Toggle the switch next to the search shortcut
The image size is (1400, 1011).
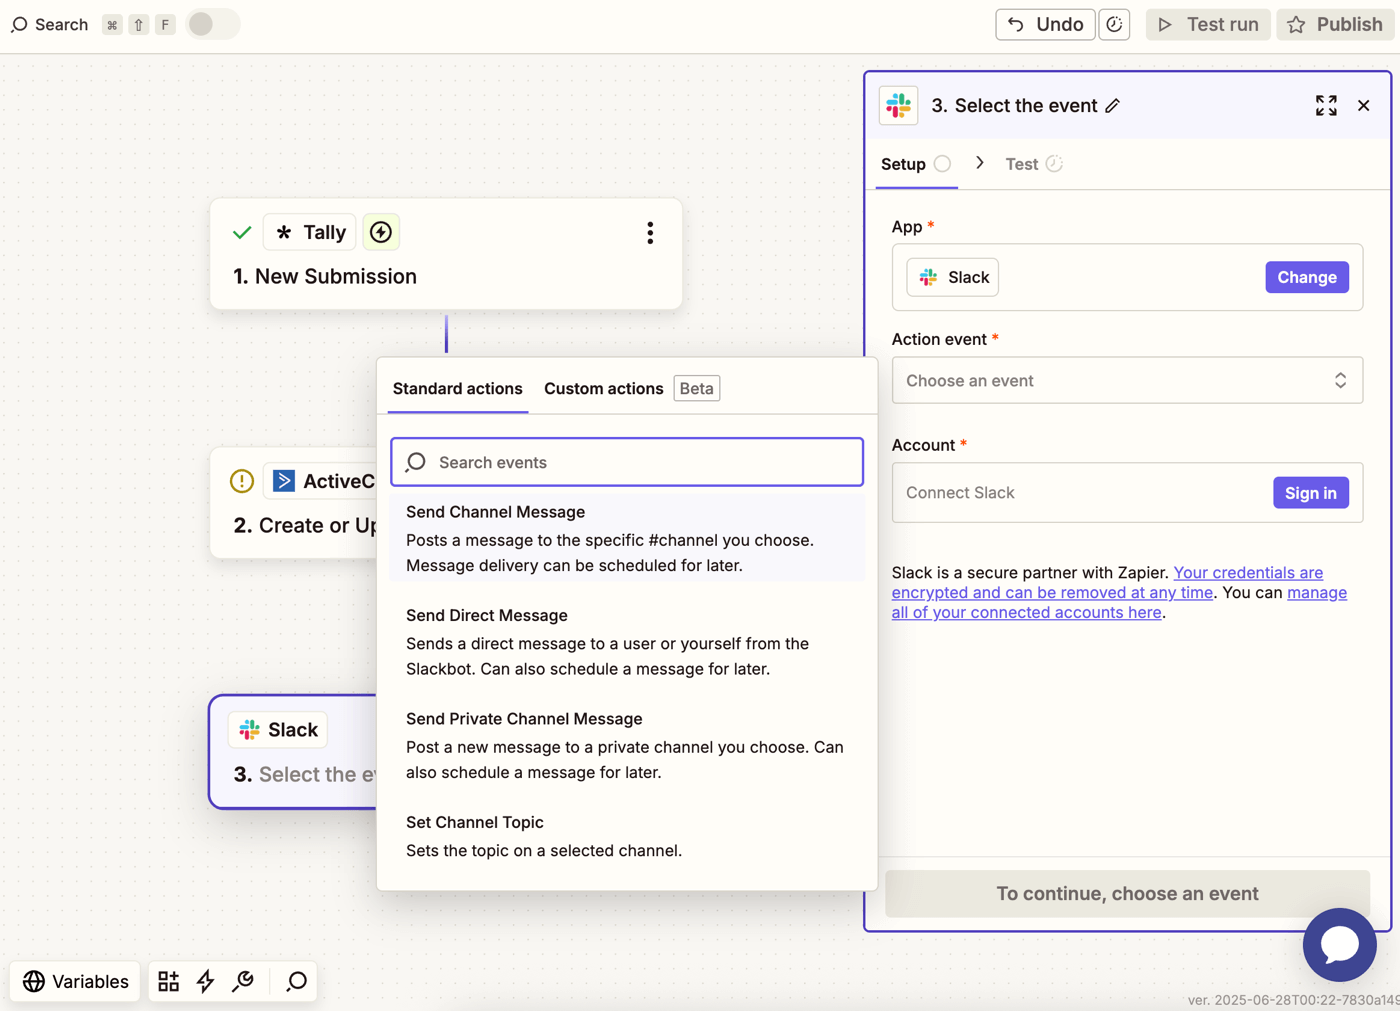(213, 24)
